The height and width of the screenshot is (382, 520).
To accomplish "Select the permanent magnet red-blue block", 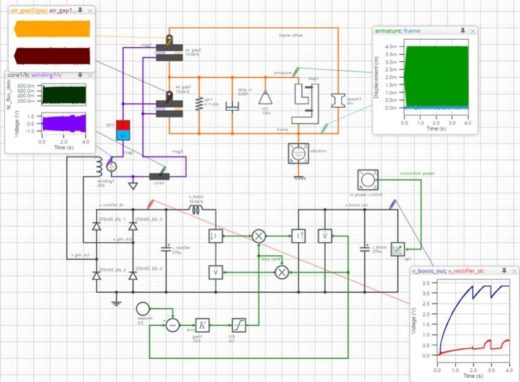I will coord(123,130).
